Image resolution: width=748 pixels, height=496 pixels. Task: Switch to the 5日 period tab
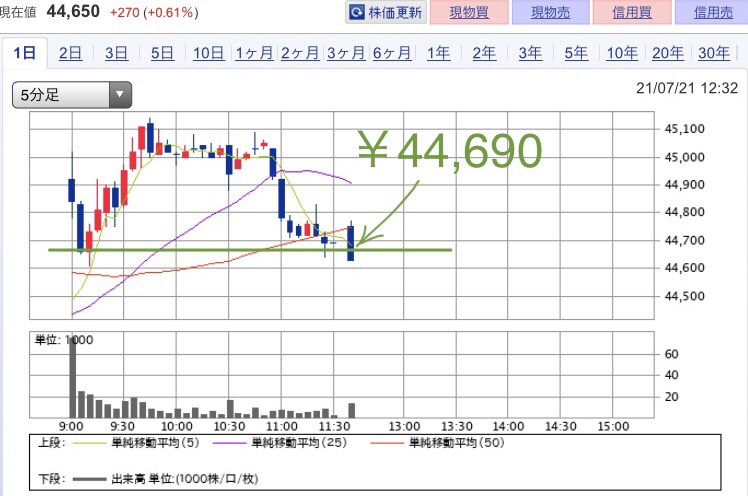162,52
